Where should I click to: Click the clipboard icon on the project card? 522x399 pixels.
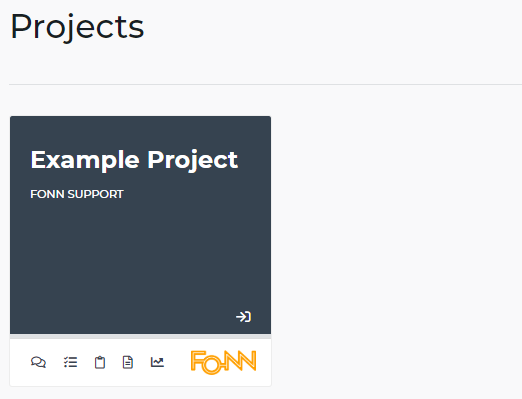coord(100,362)
